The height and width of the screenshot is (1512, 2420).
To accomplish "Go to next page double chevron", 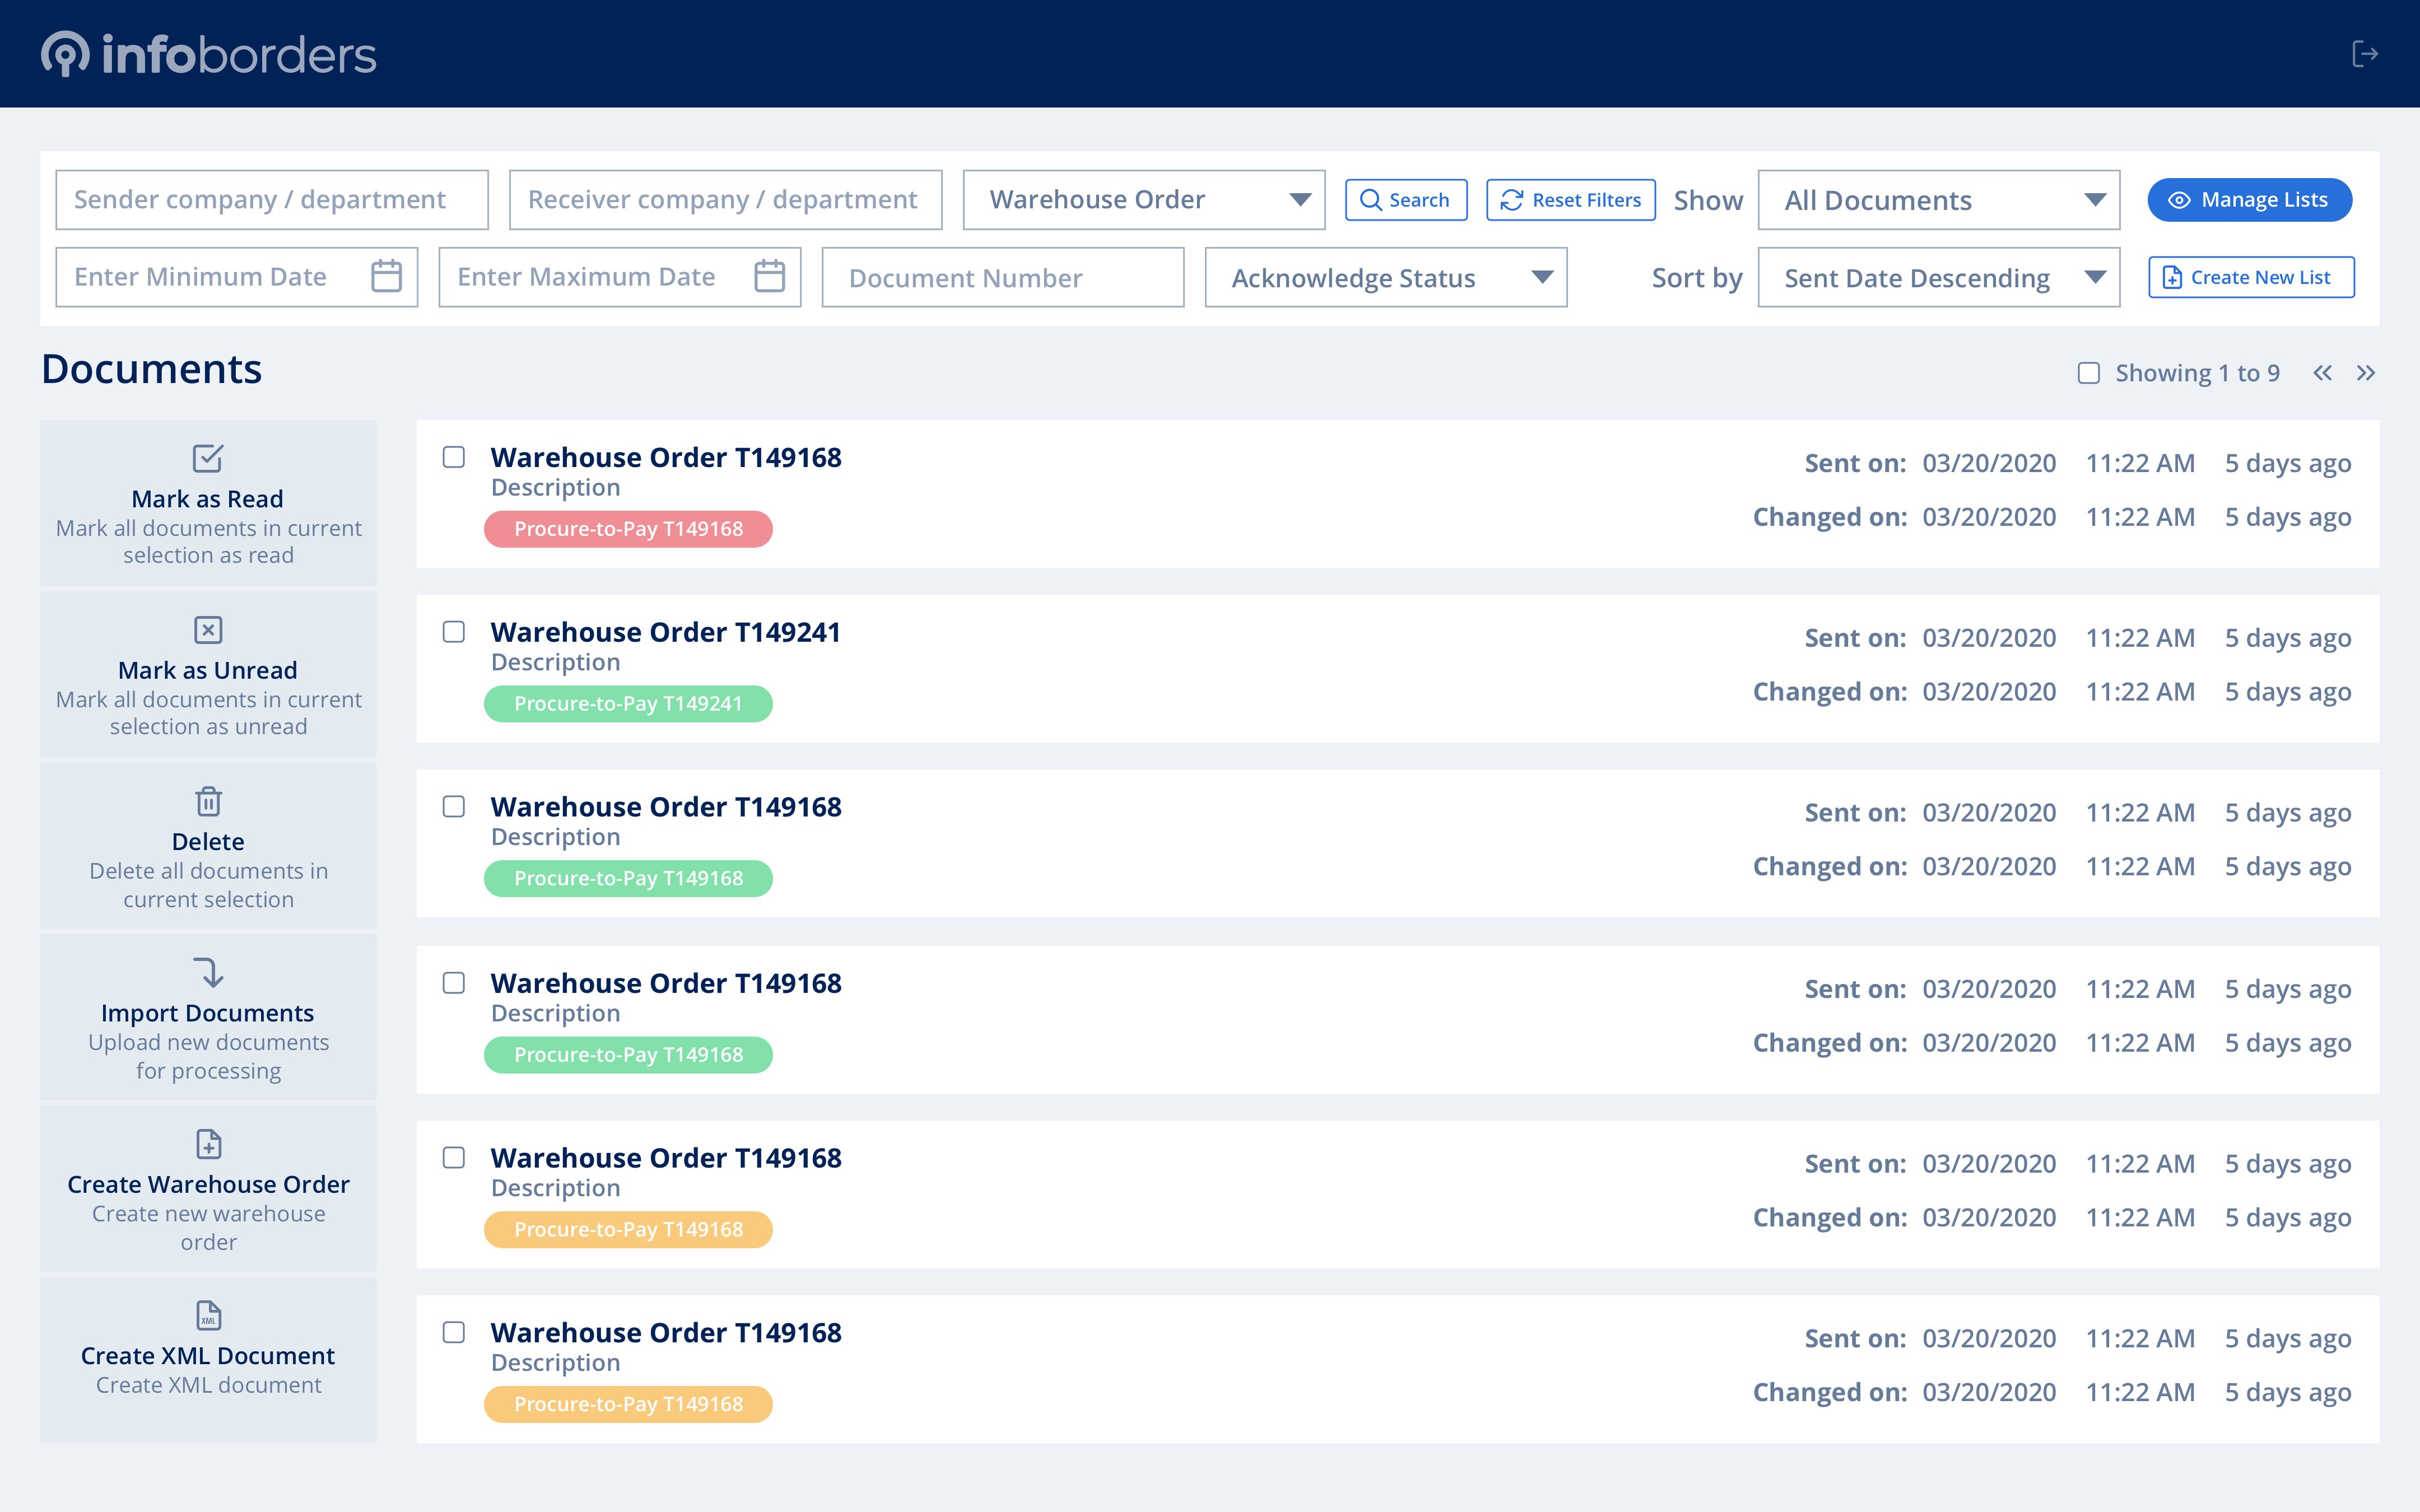I will pyautogui.click(x=2365, y=373).
